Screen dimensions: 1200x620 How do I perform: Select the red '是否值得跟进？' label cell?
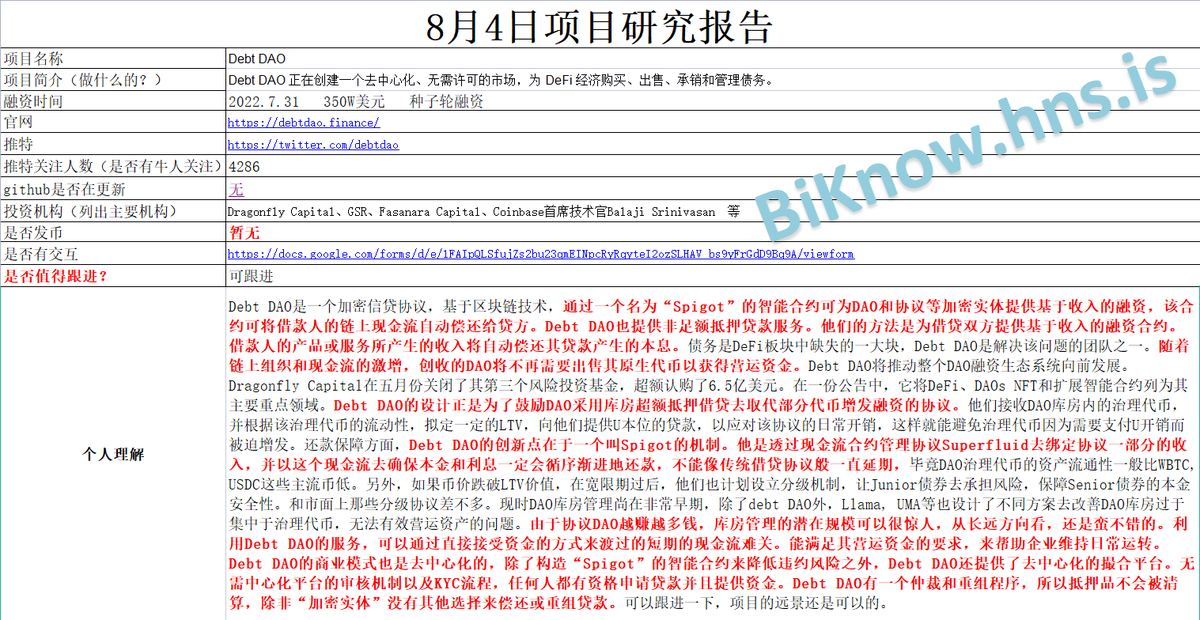[x=113, y=276]
